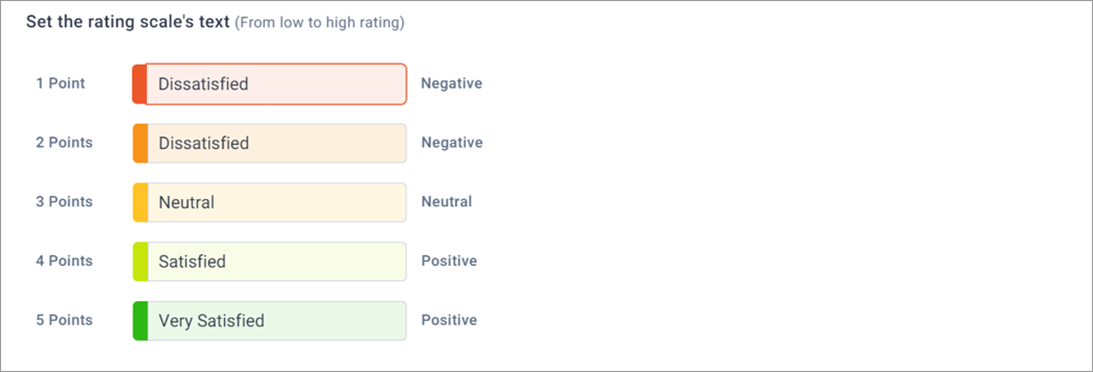Click the lime color tab for 4 Points
This screenshot has width=1093, height=372.
pyautogui.click(x=140, y=262)
